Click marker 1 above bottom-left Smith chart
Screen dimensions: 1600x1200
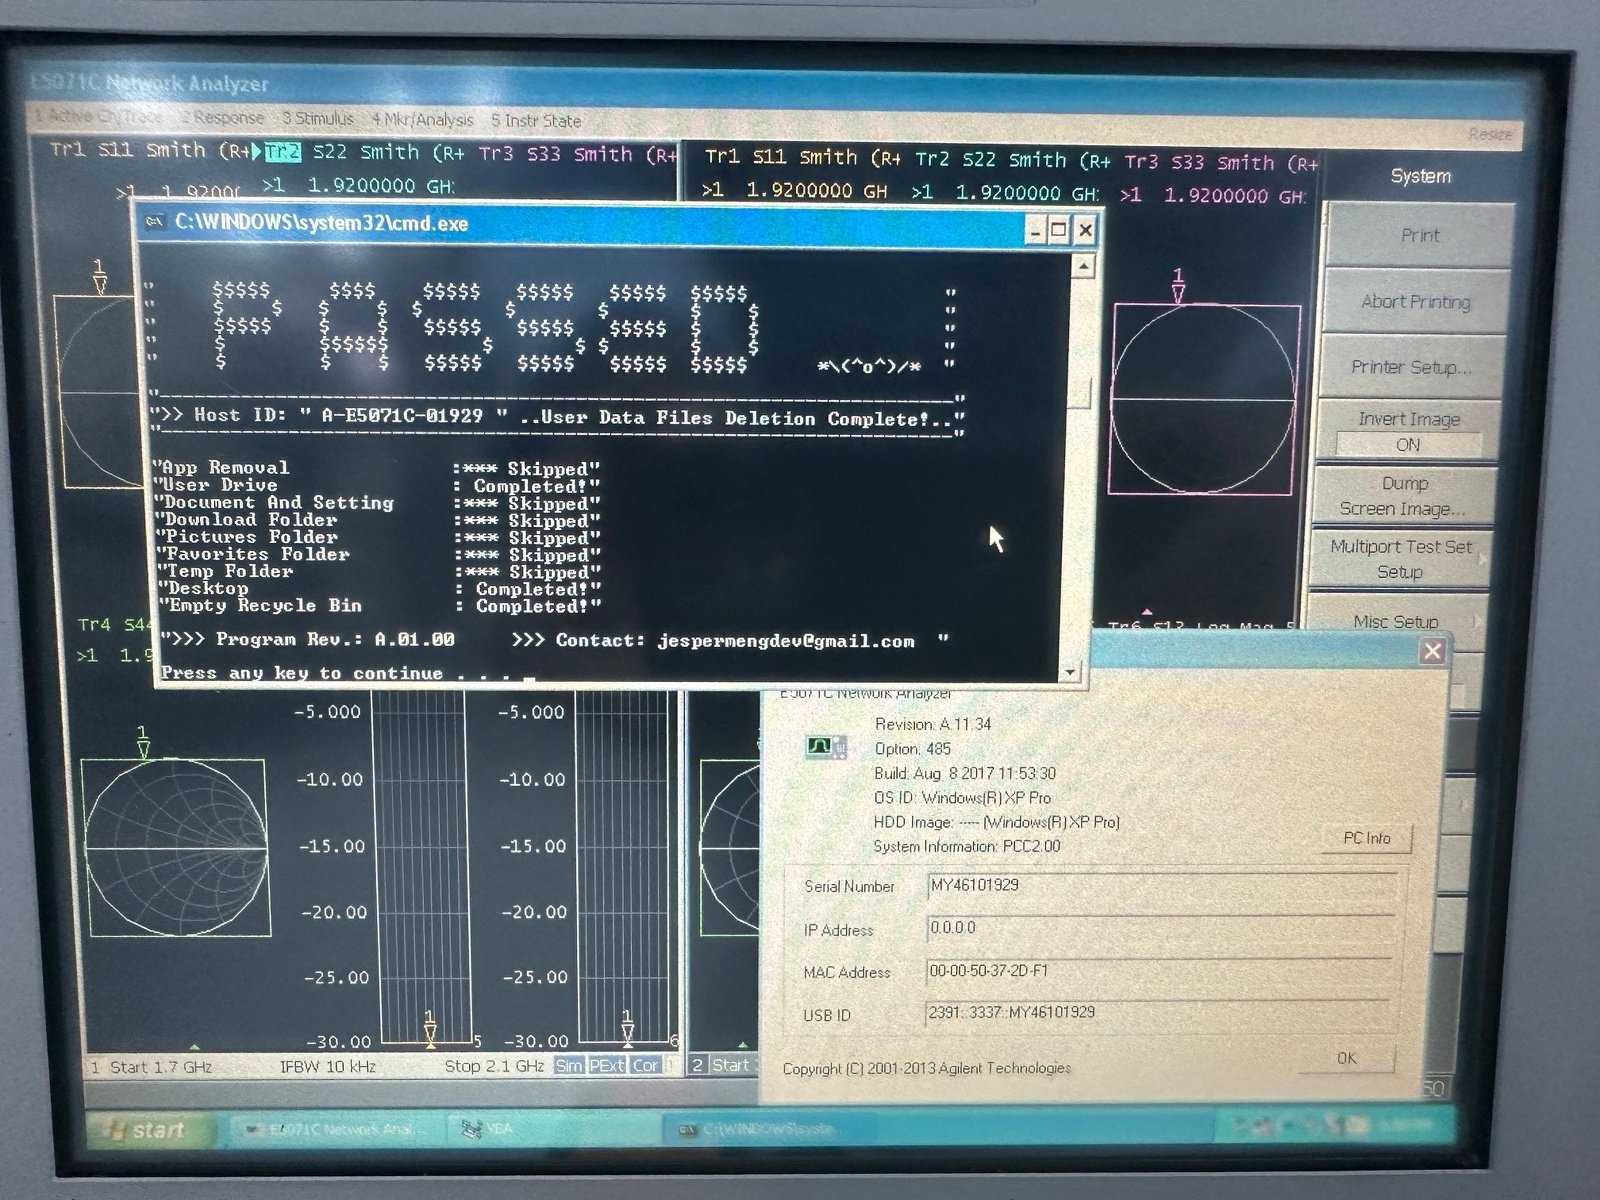tap(143, 742)
